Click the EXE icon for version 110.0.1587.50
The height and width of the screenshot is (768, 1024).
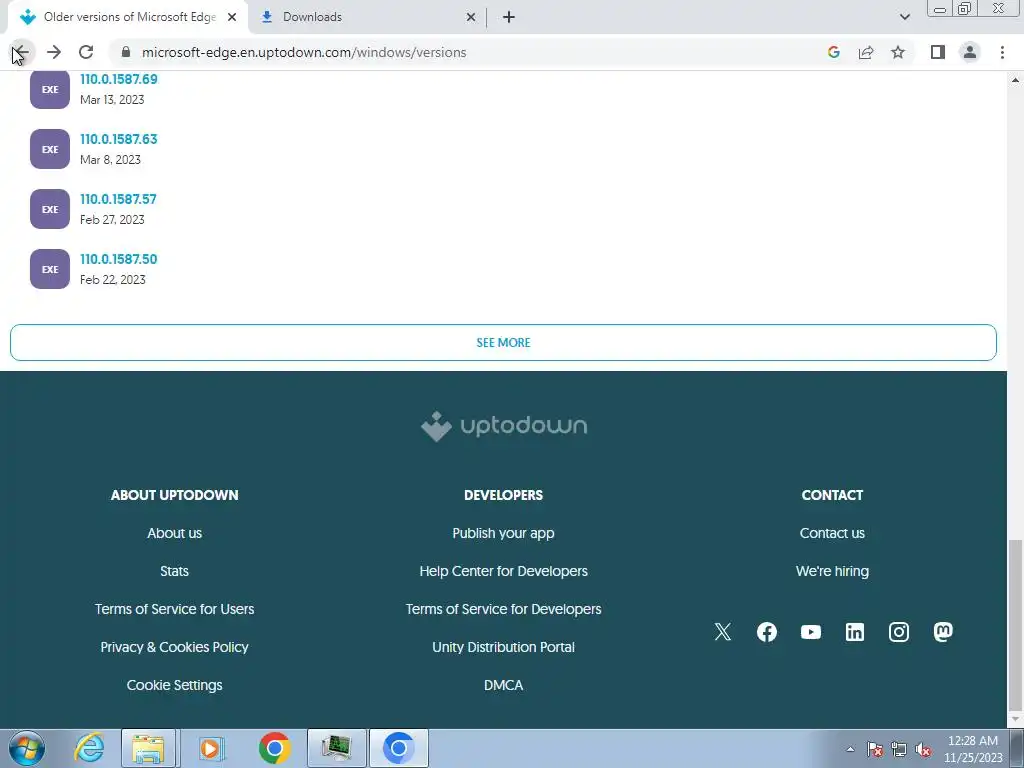50,269
